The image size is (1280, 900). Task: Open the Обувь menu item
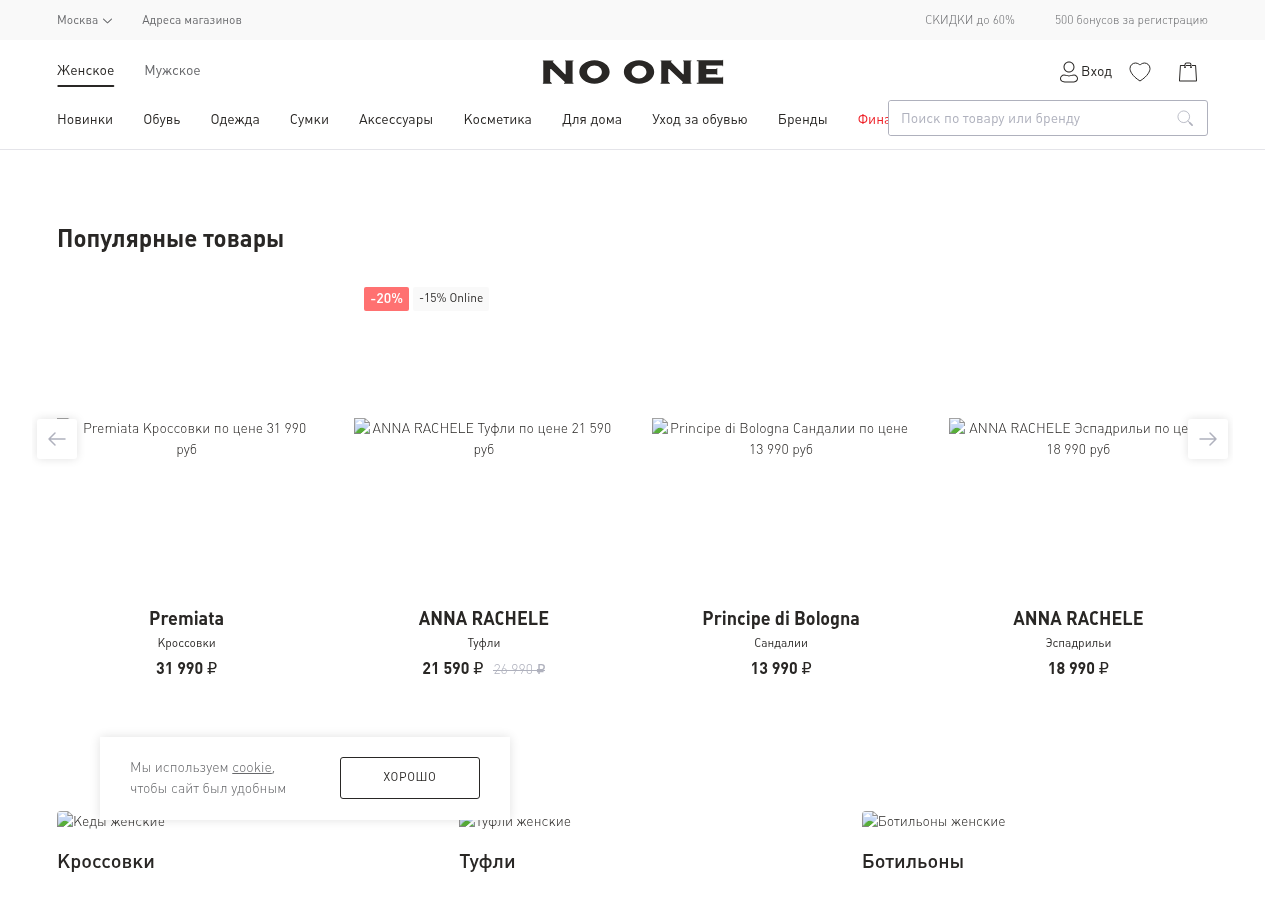click(162, 119)
